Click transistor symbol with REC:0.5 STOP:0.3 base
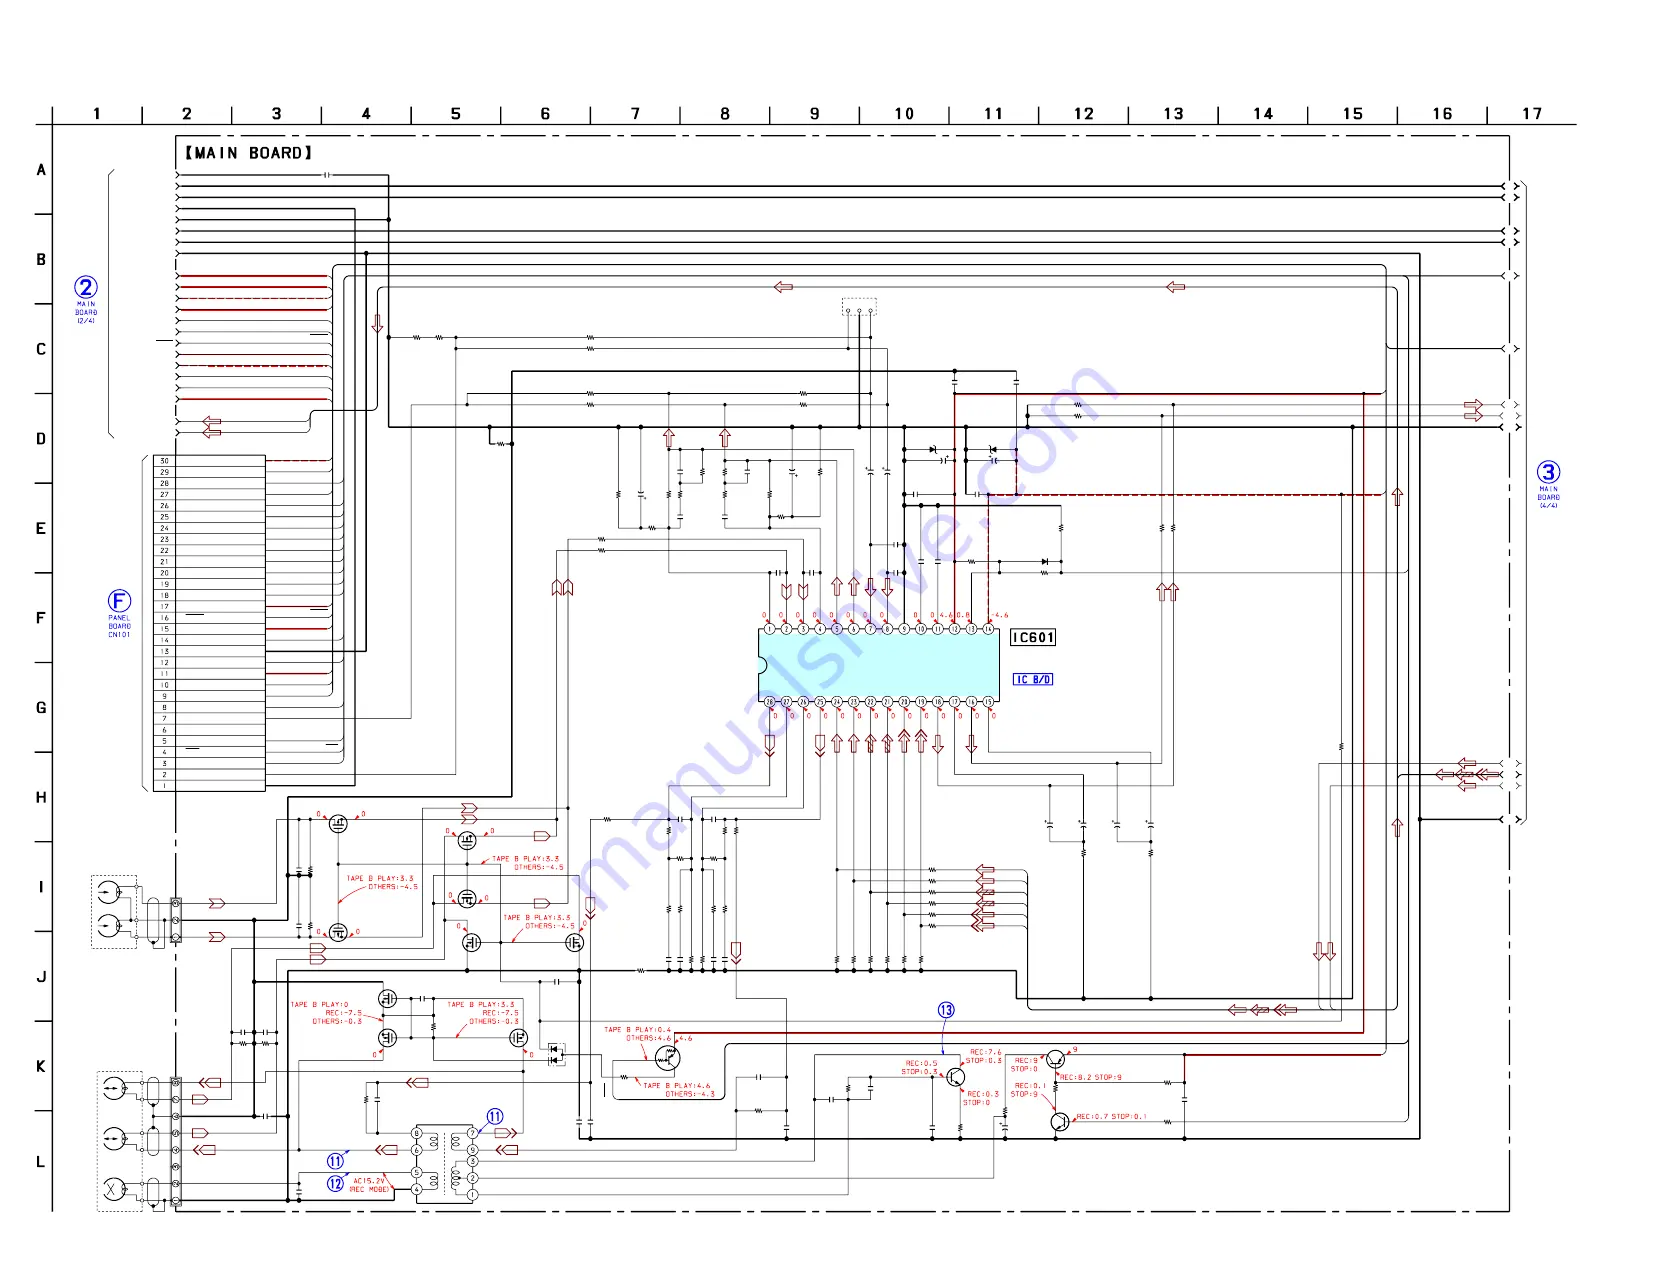Viewport: 1680px width, 1263px height. click(955, 1077)
